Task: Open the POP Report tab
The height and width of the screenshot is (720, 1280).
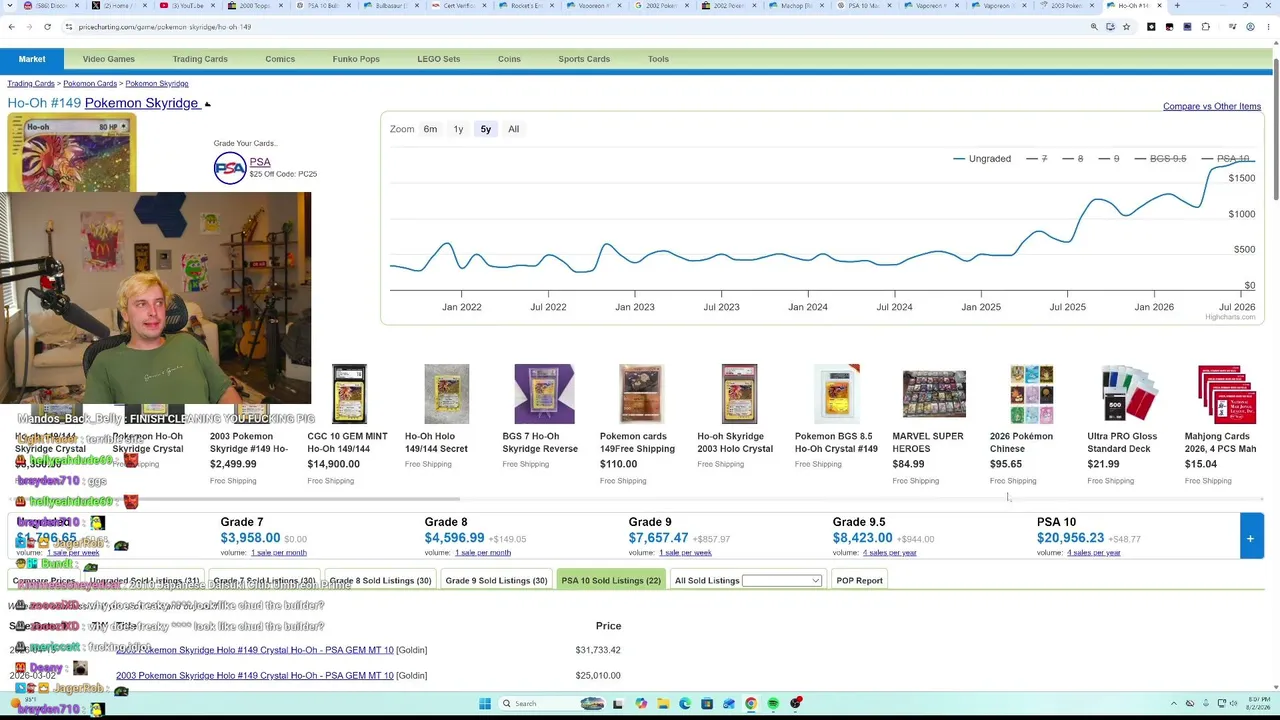Action: click(859, 581)
